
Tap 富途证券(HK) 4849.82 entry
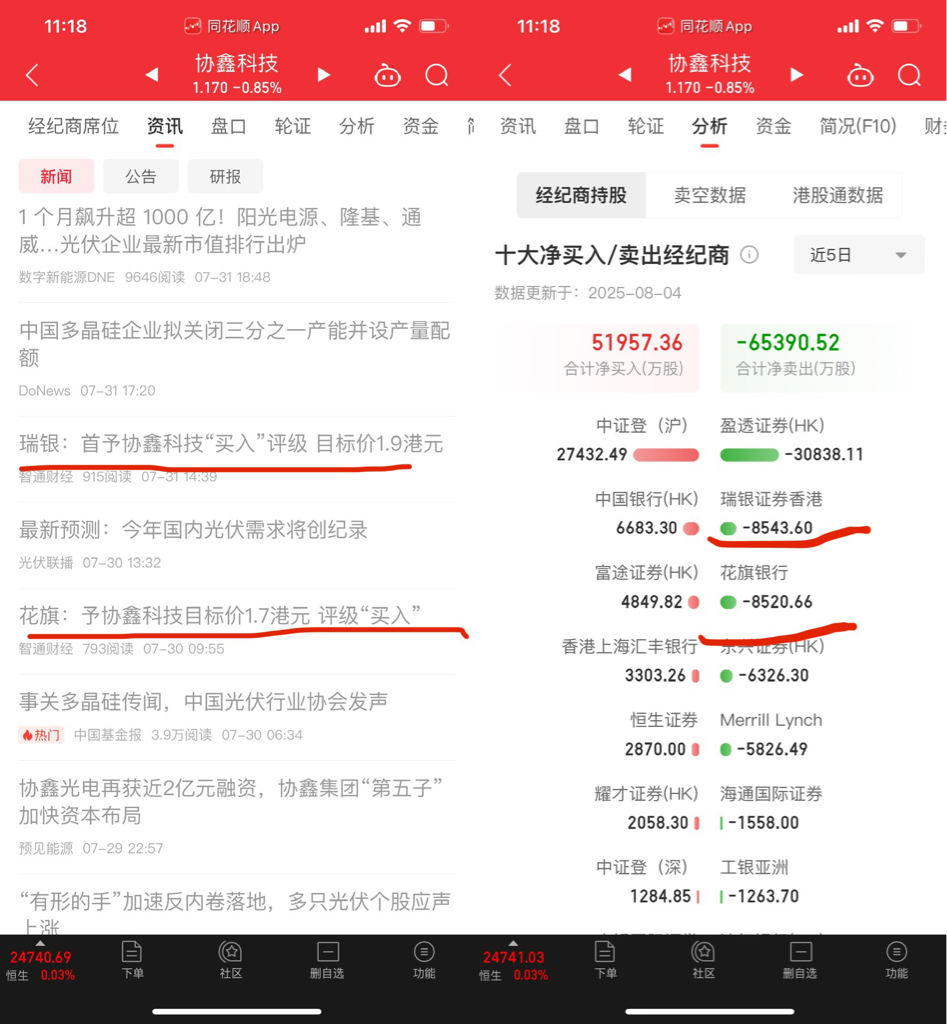coord(647,587)
